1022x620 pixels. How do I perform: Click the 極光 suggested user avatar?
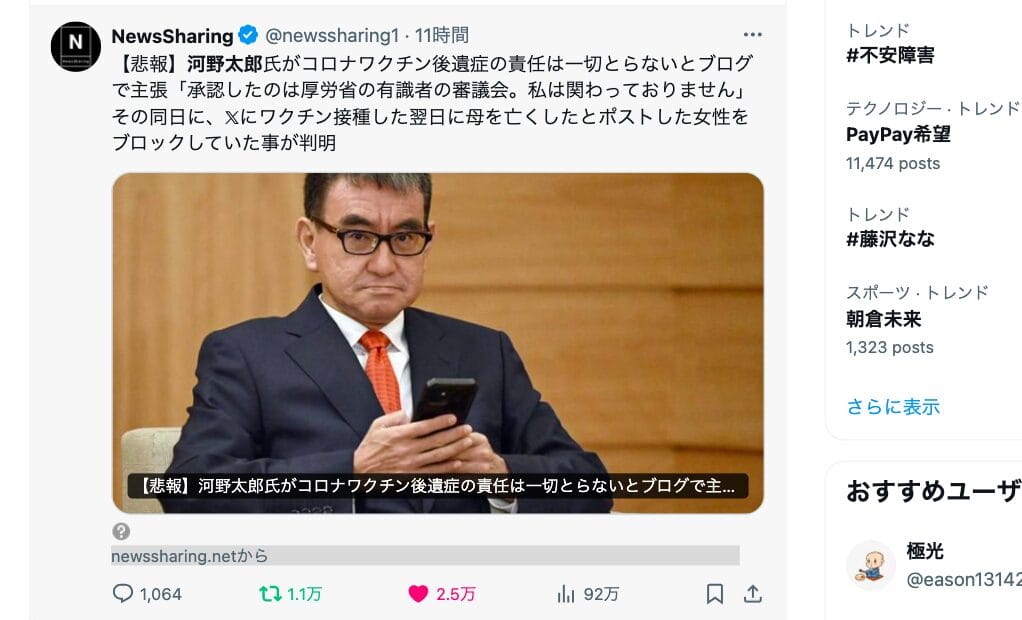pyautogui.click(x=871, y=565)
